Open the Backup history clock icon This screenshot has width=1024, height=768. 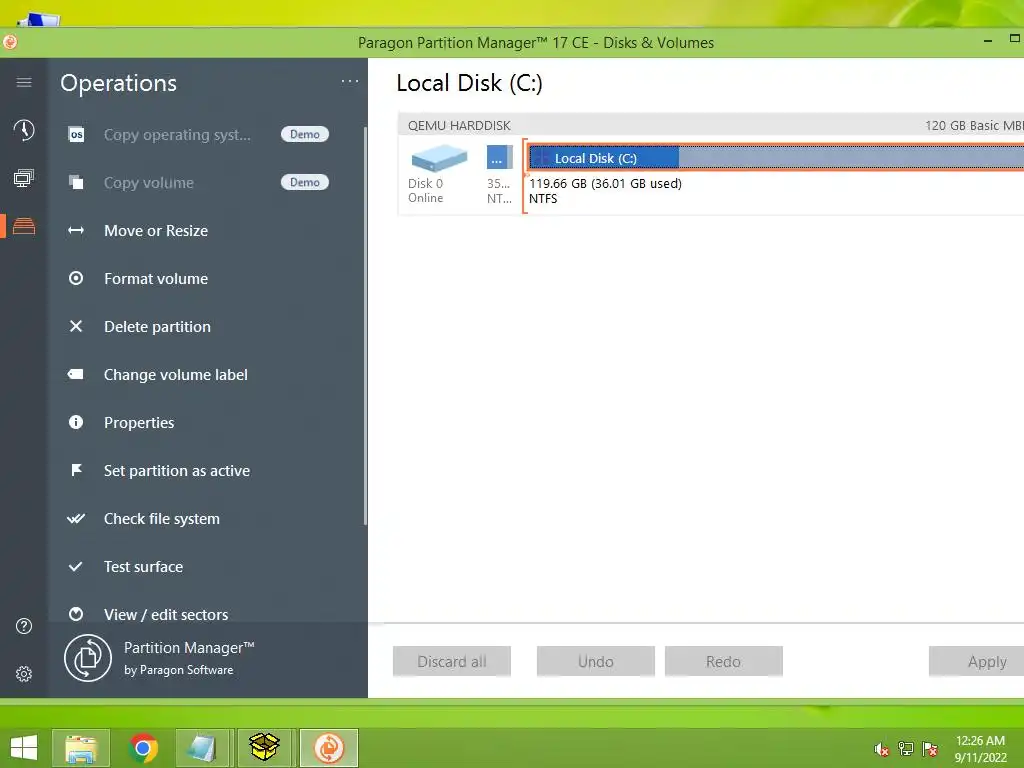click(24, 130)
